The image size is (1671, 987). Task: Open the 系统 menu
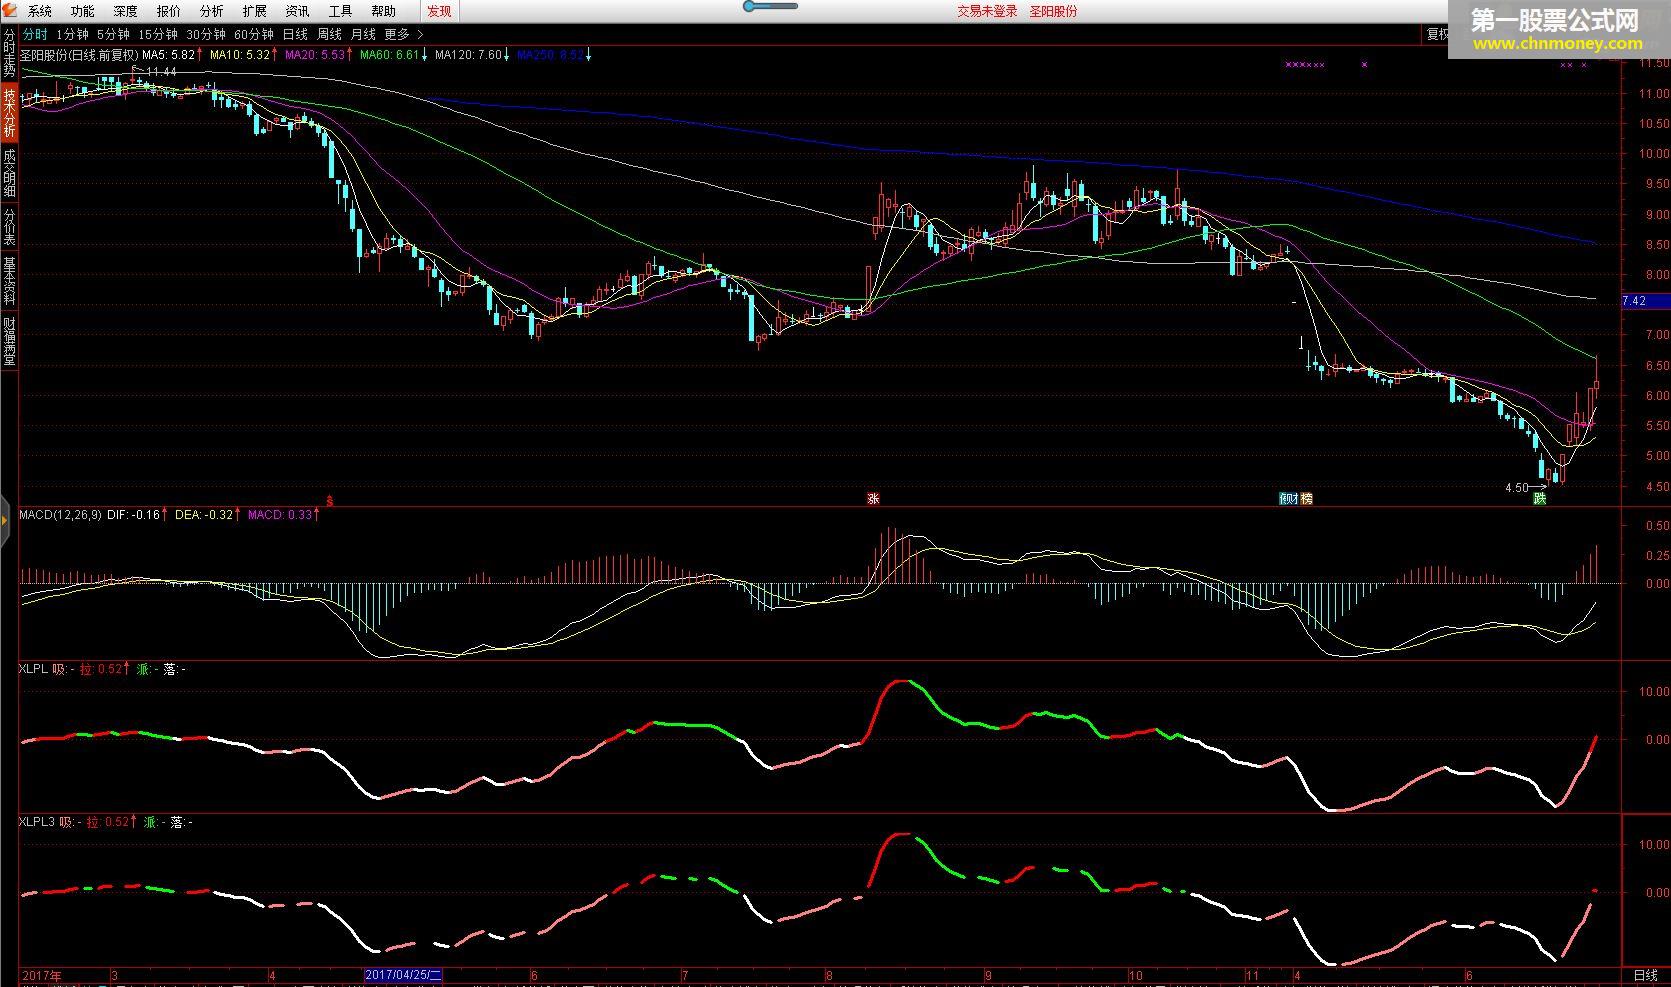point(40,11)
